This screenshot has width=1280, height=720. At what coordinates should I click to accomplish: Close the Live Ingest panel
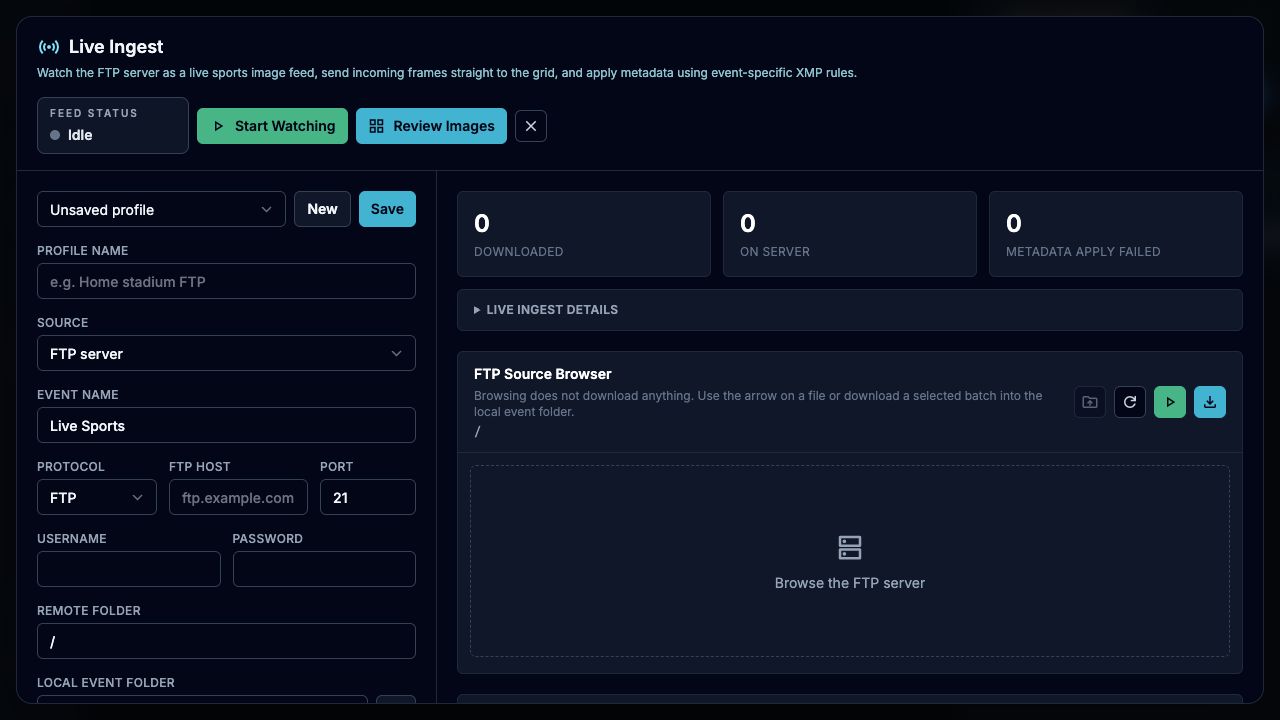(531, 126)
